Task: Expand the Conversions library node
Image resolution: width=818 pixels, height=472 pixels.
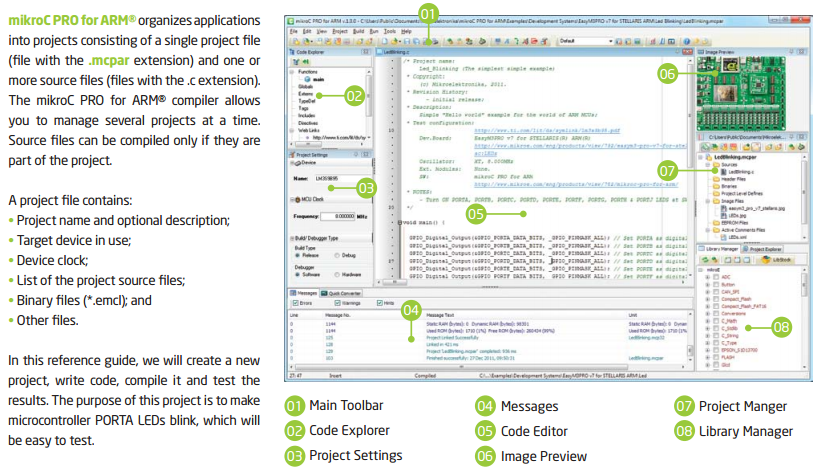Action: pos(707,313)
